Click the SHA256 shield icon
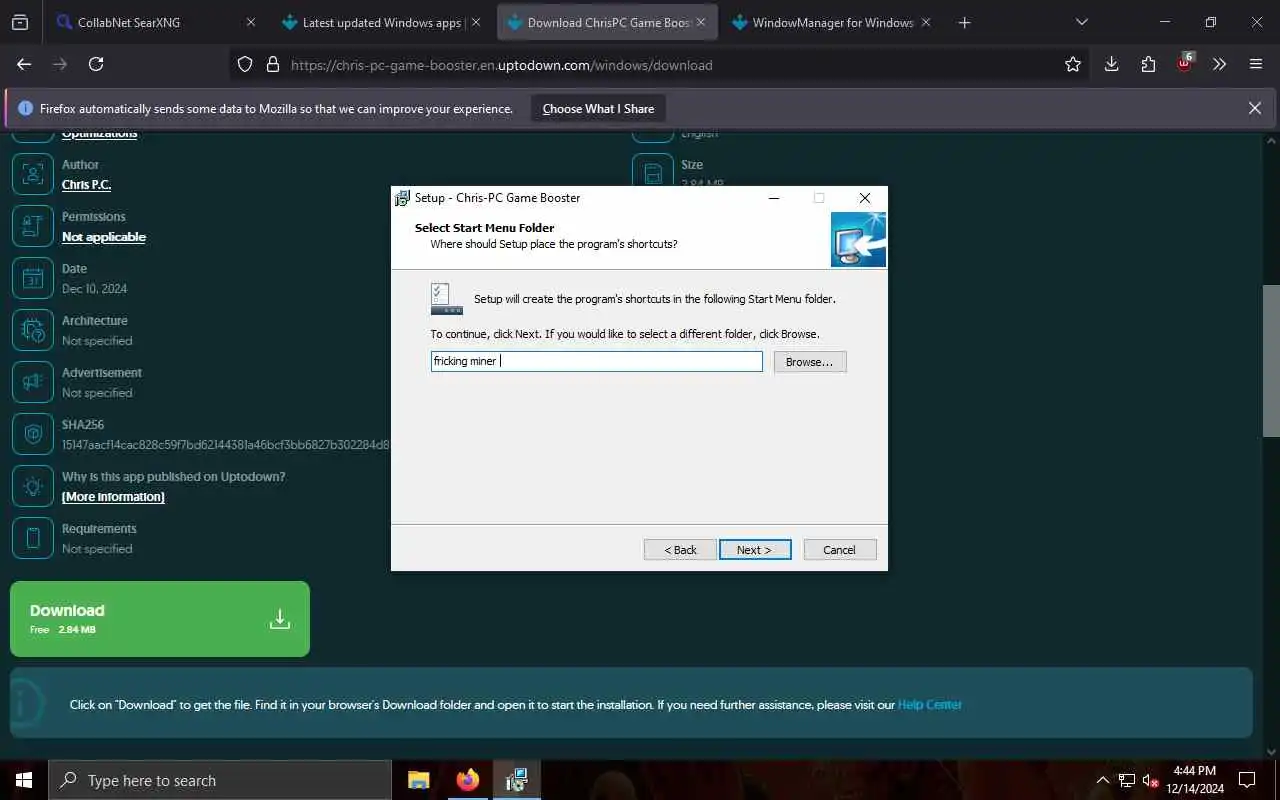Viewport: 1280px width, 800px height. pyautogui.click(x=32, y=434)
